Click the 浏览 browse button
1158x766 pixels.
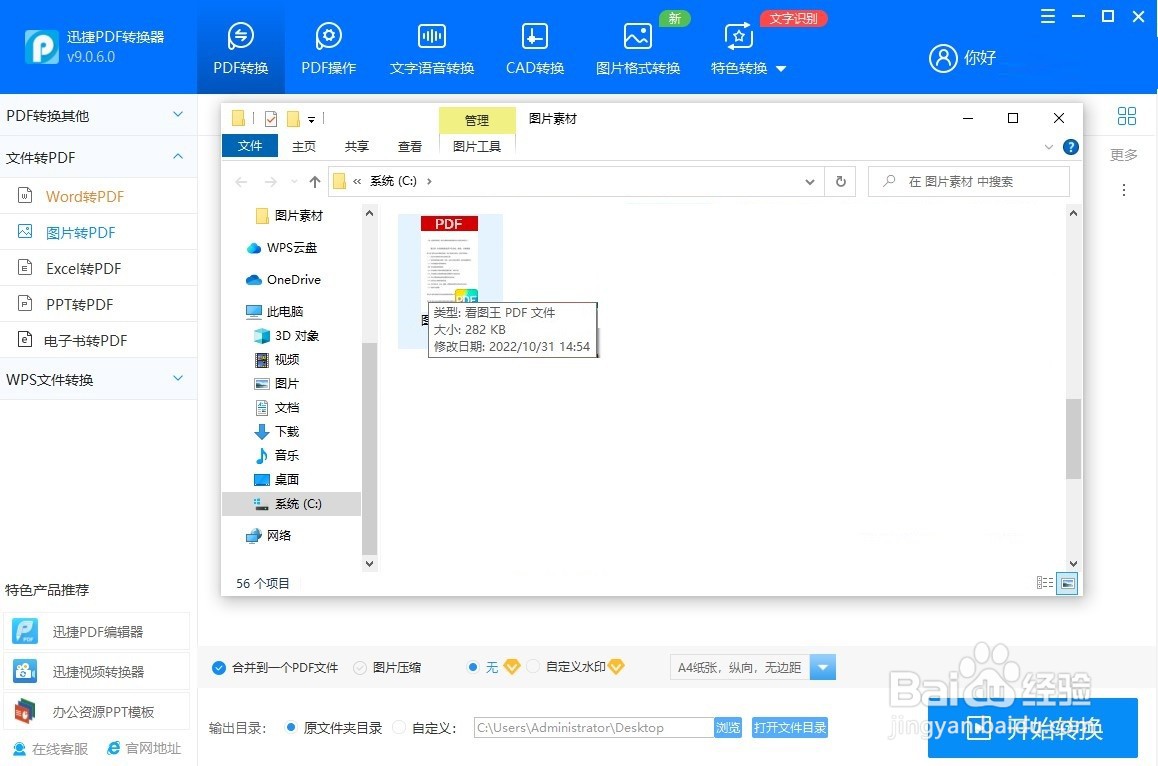[x=727, y=728]
